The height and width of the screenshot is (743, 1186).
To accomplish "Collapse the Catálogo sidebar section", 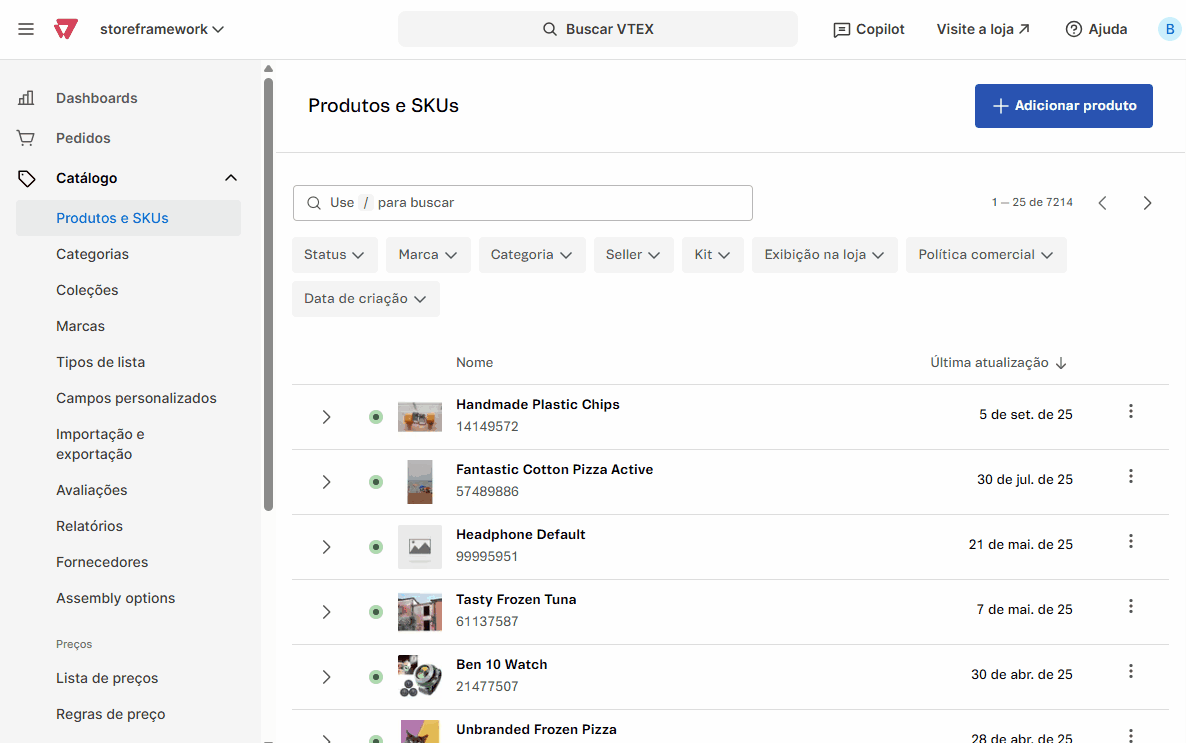I will 231,178.
